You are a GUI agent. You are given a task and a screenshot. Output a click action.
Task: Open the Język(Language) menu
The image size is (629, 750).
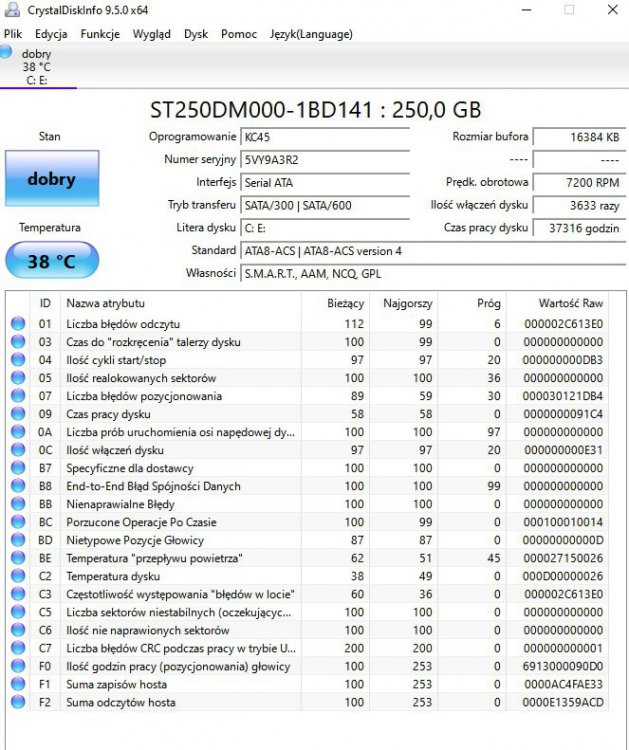(311, 33)
